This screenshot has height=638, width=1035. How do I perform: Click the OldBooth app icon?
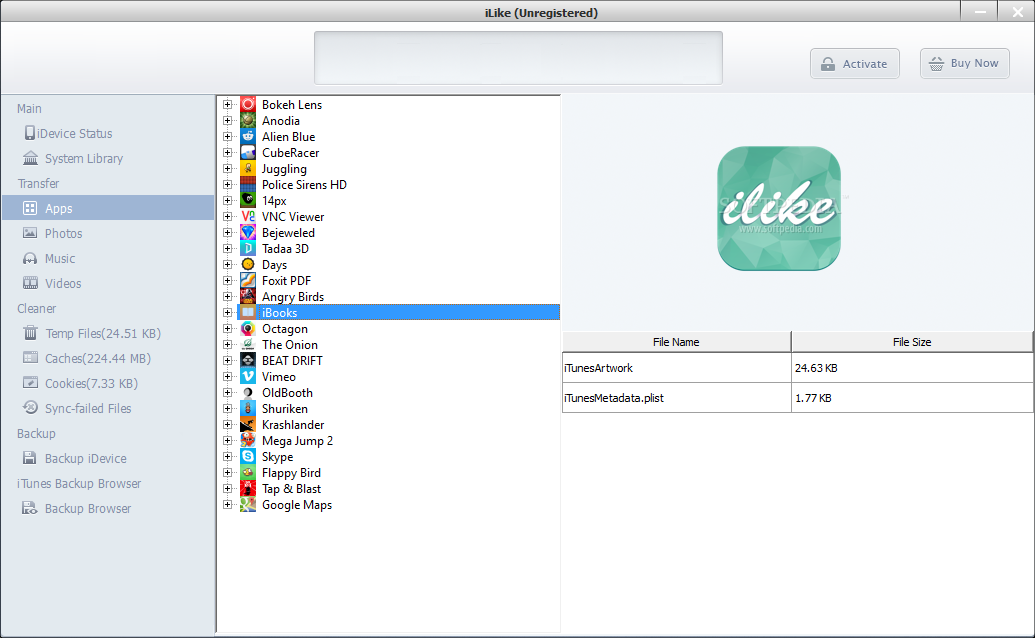(248, 393)
